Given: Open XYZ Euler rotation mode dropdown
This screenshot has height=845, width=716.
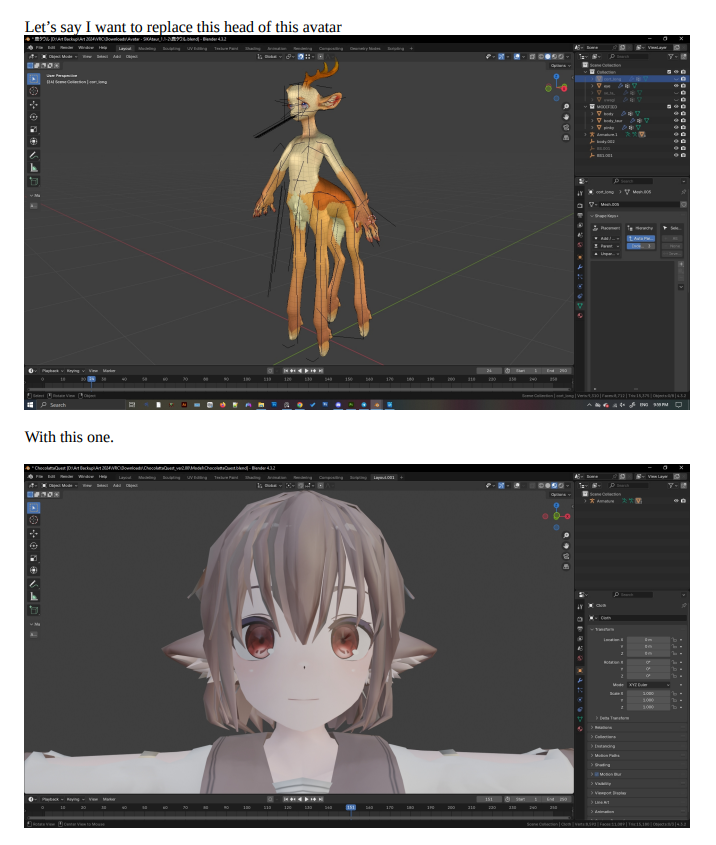Looking at the screenshot, I should pyautogui.click(x=649, y=684).
